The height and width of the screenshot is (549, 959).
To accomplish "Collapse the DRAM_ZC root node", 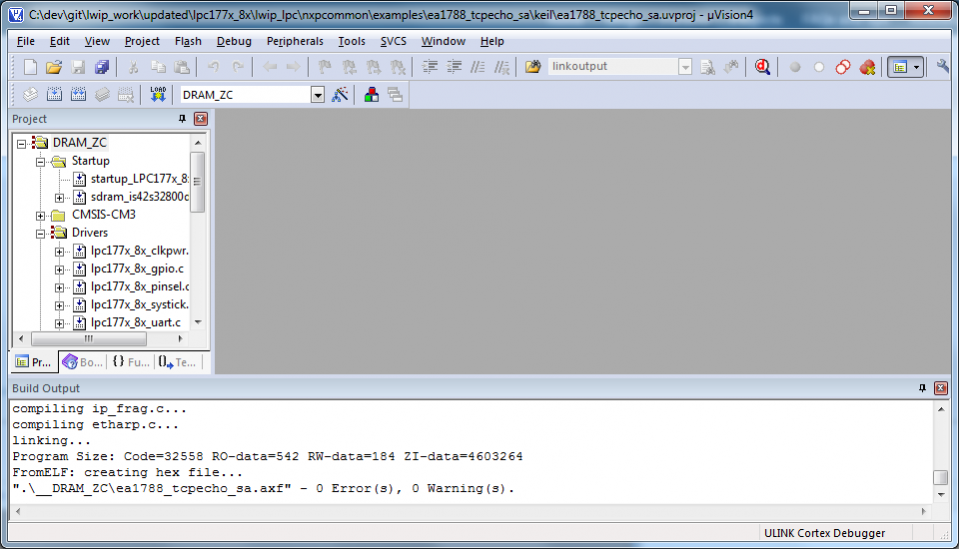I will [21, 144].
